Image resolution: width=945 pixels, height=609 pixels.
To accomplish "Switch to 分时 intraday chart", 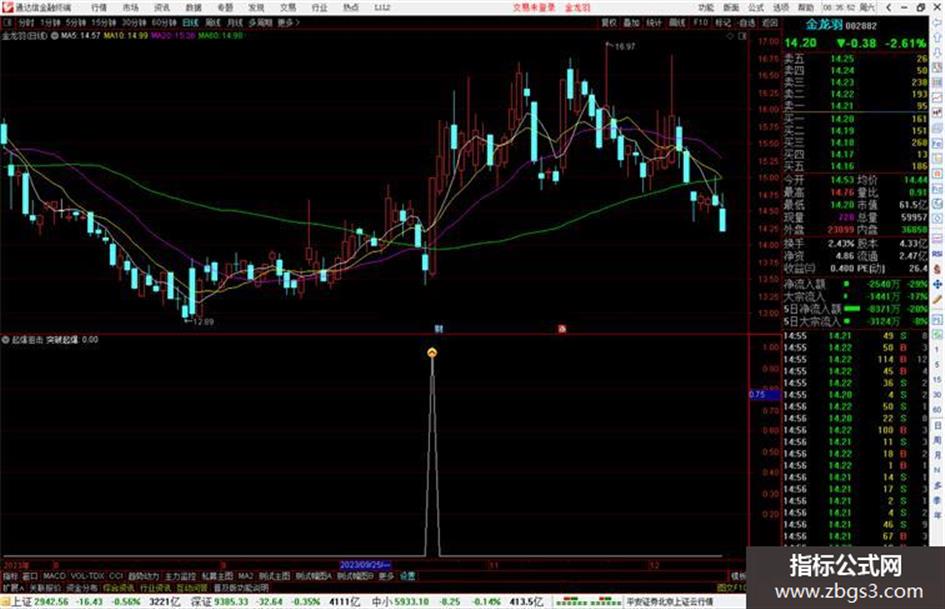I will [26, 22].
